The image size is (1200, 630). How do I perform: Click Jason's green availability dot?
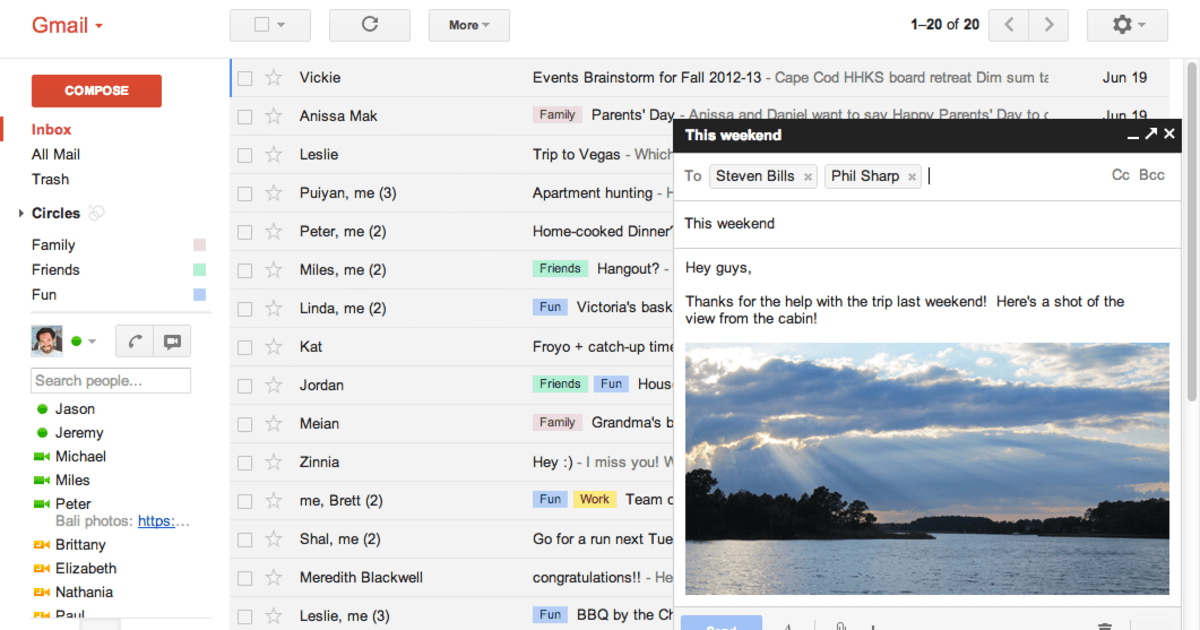tap(42, 409)
